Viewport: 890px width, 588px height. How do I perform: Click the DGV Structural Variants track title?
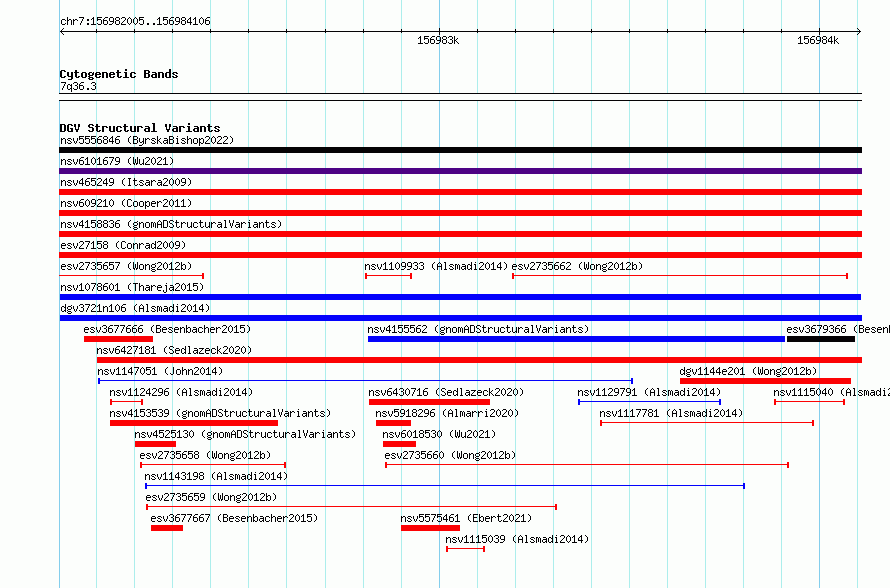click(140, 128)
